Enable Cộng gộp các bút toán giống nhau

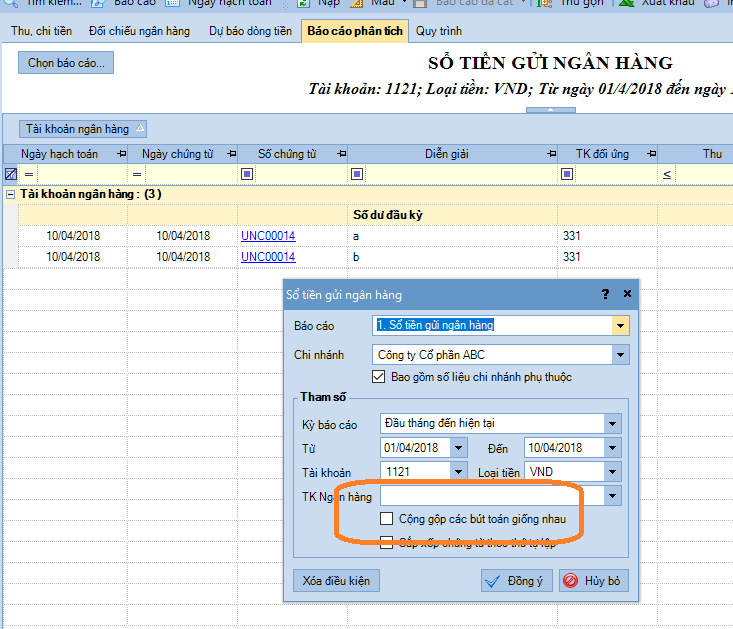click(386, 519)
